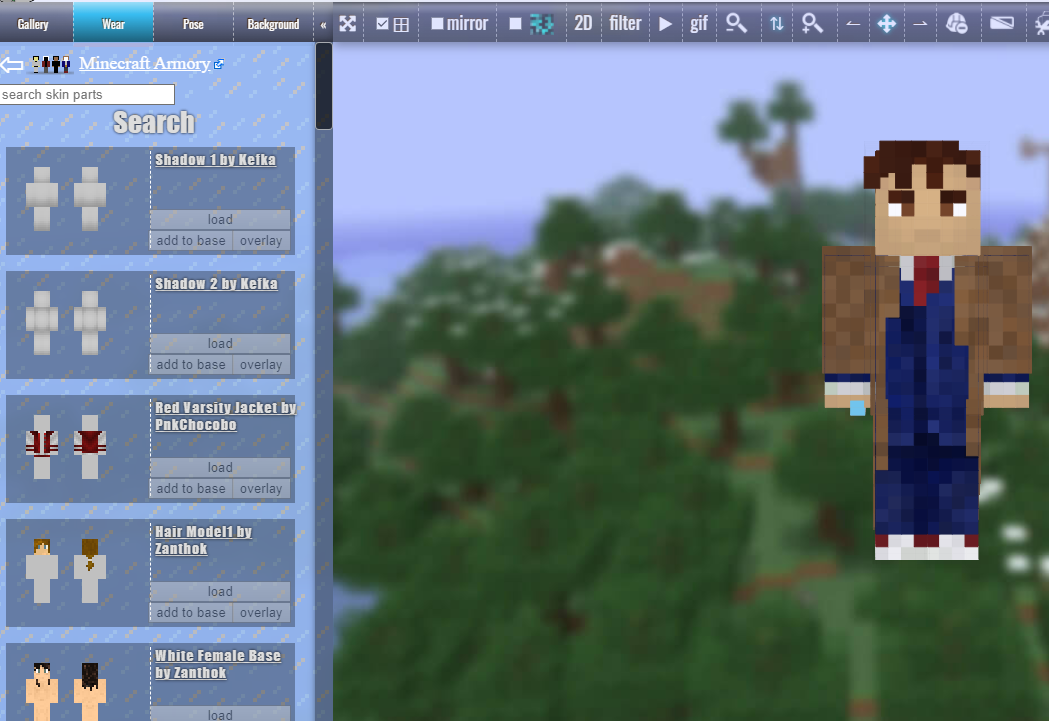
Task: Click the back arrow icon
Action: 11,64
